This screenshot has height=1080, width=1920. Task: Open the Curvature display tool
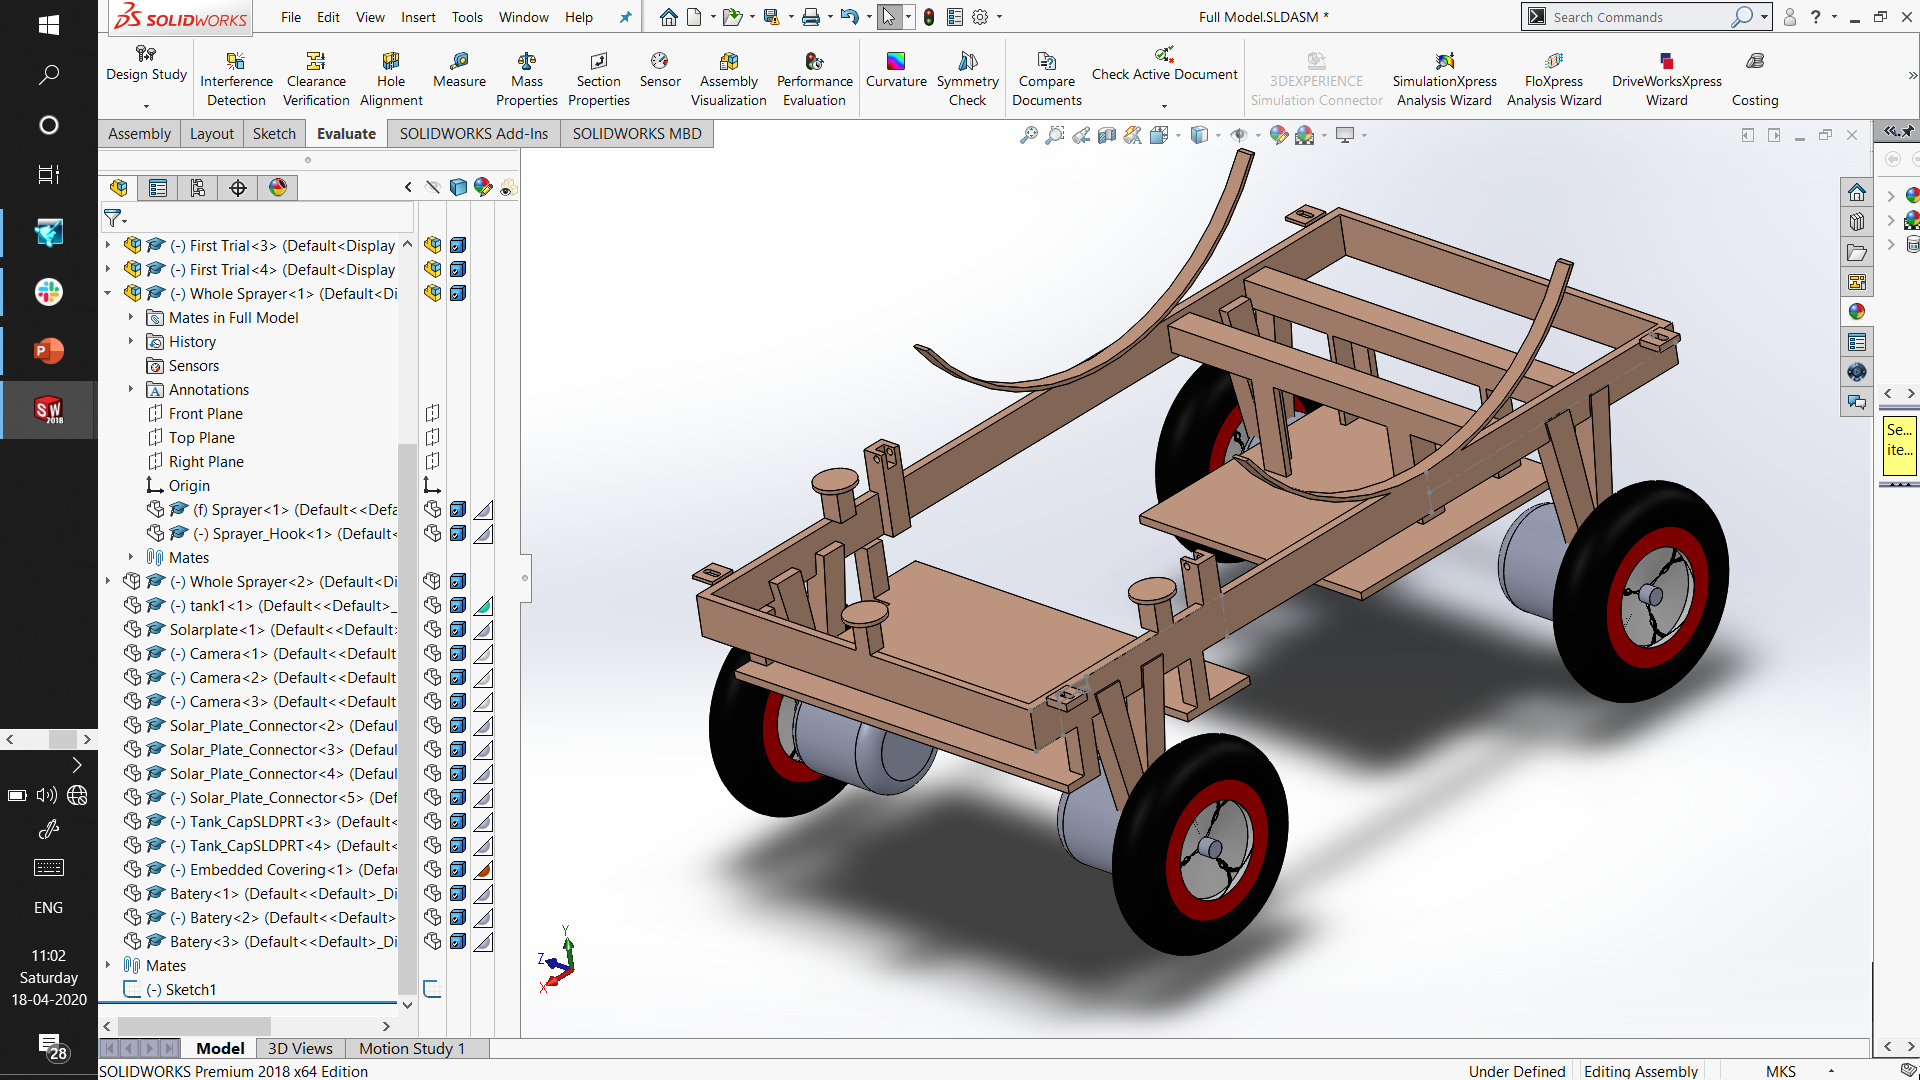click(895, 69)
